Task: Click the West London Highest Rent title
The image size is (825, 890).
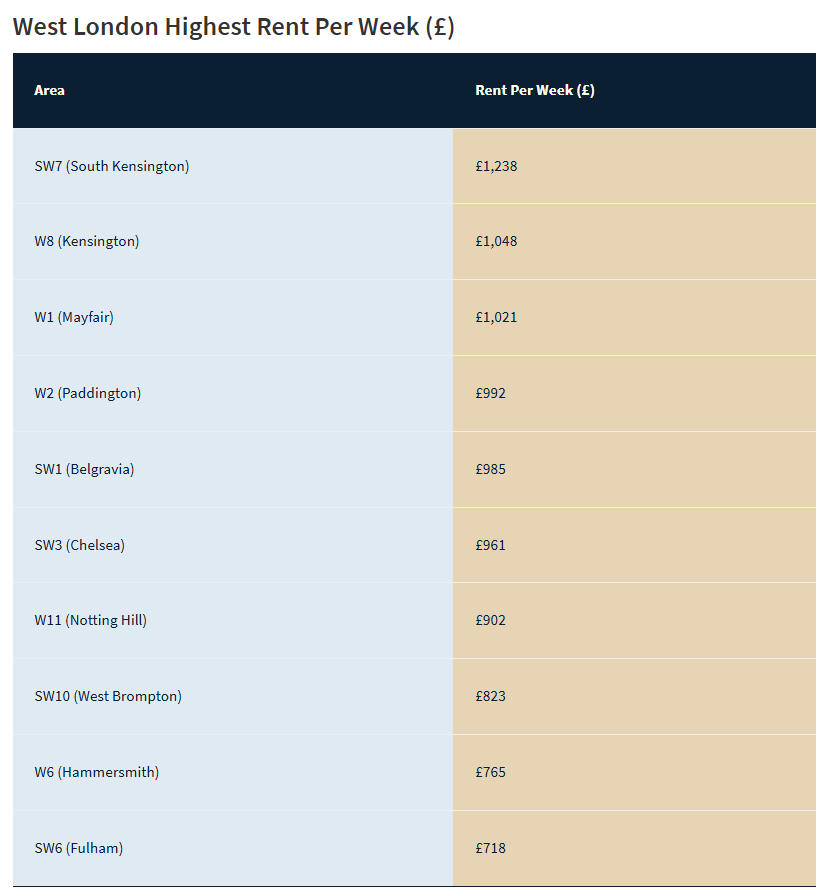Action: [x=233, y=27]
